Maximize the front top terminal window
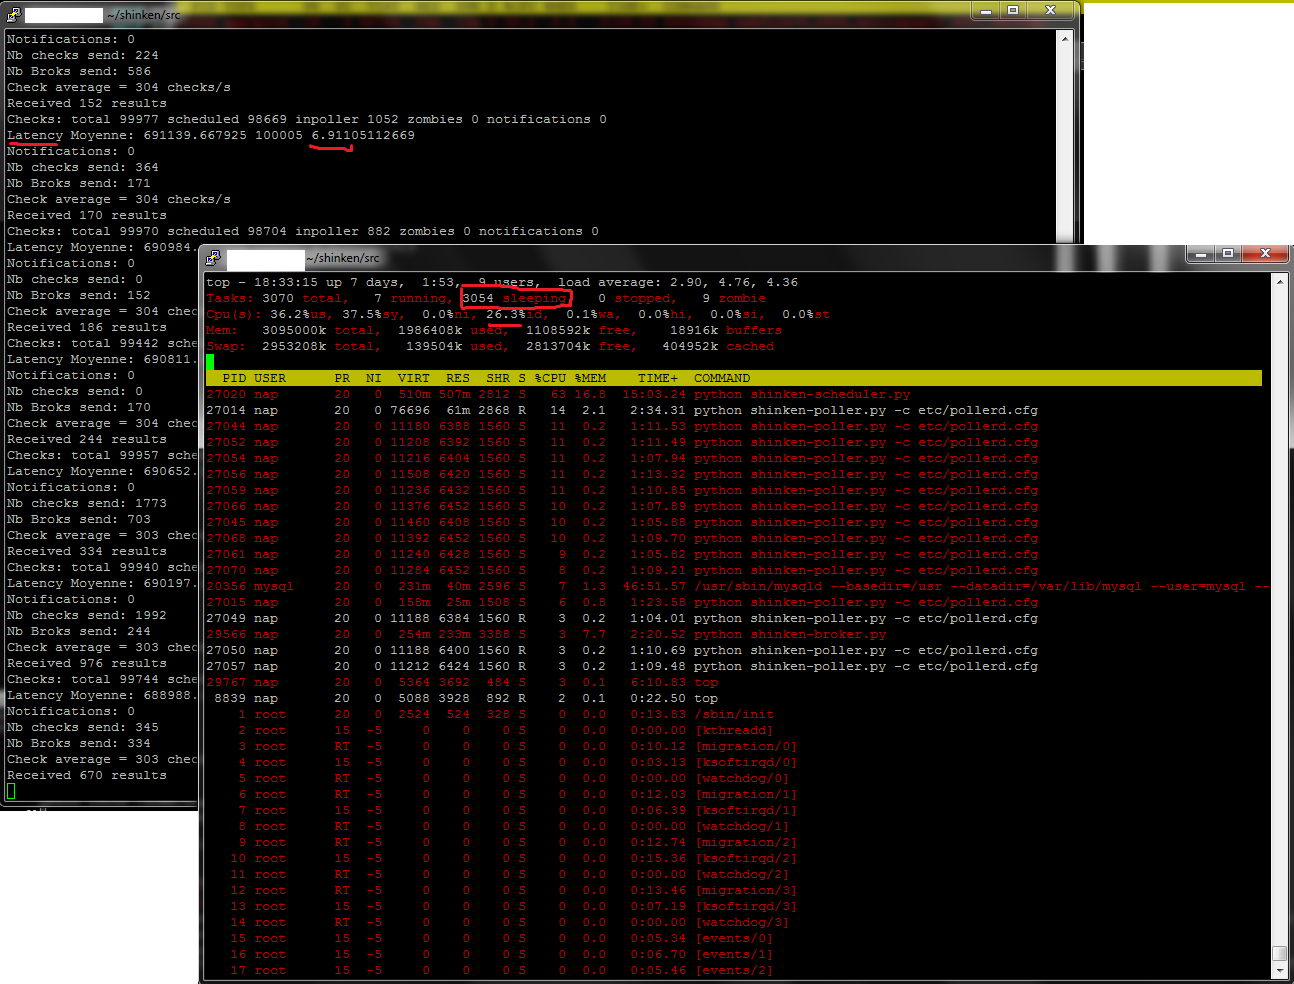 coord(1228,253)
